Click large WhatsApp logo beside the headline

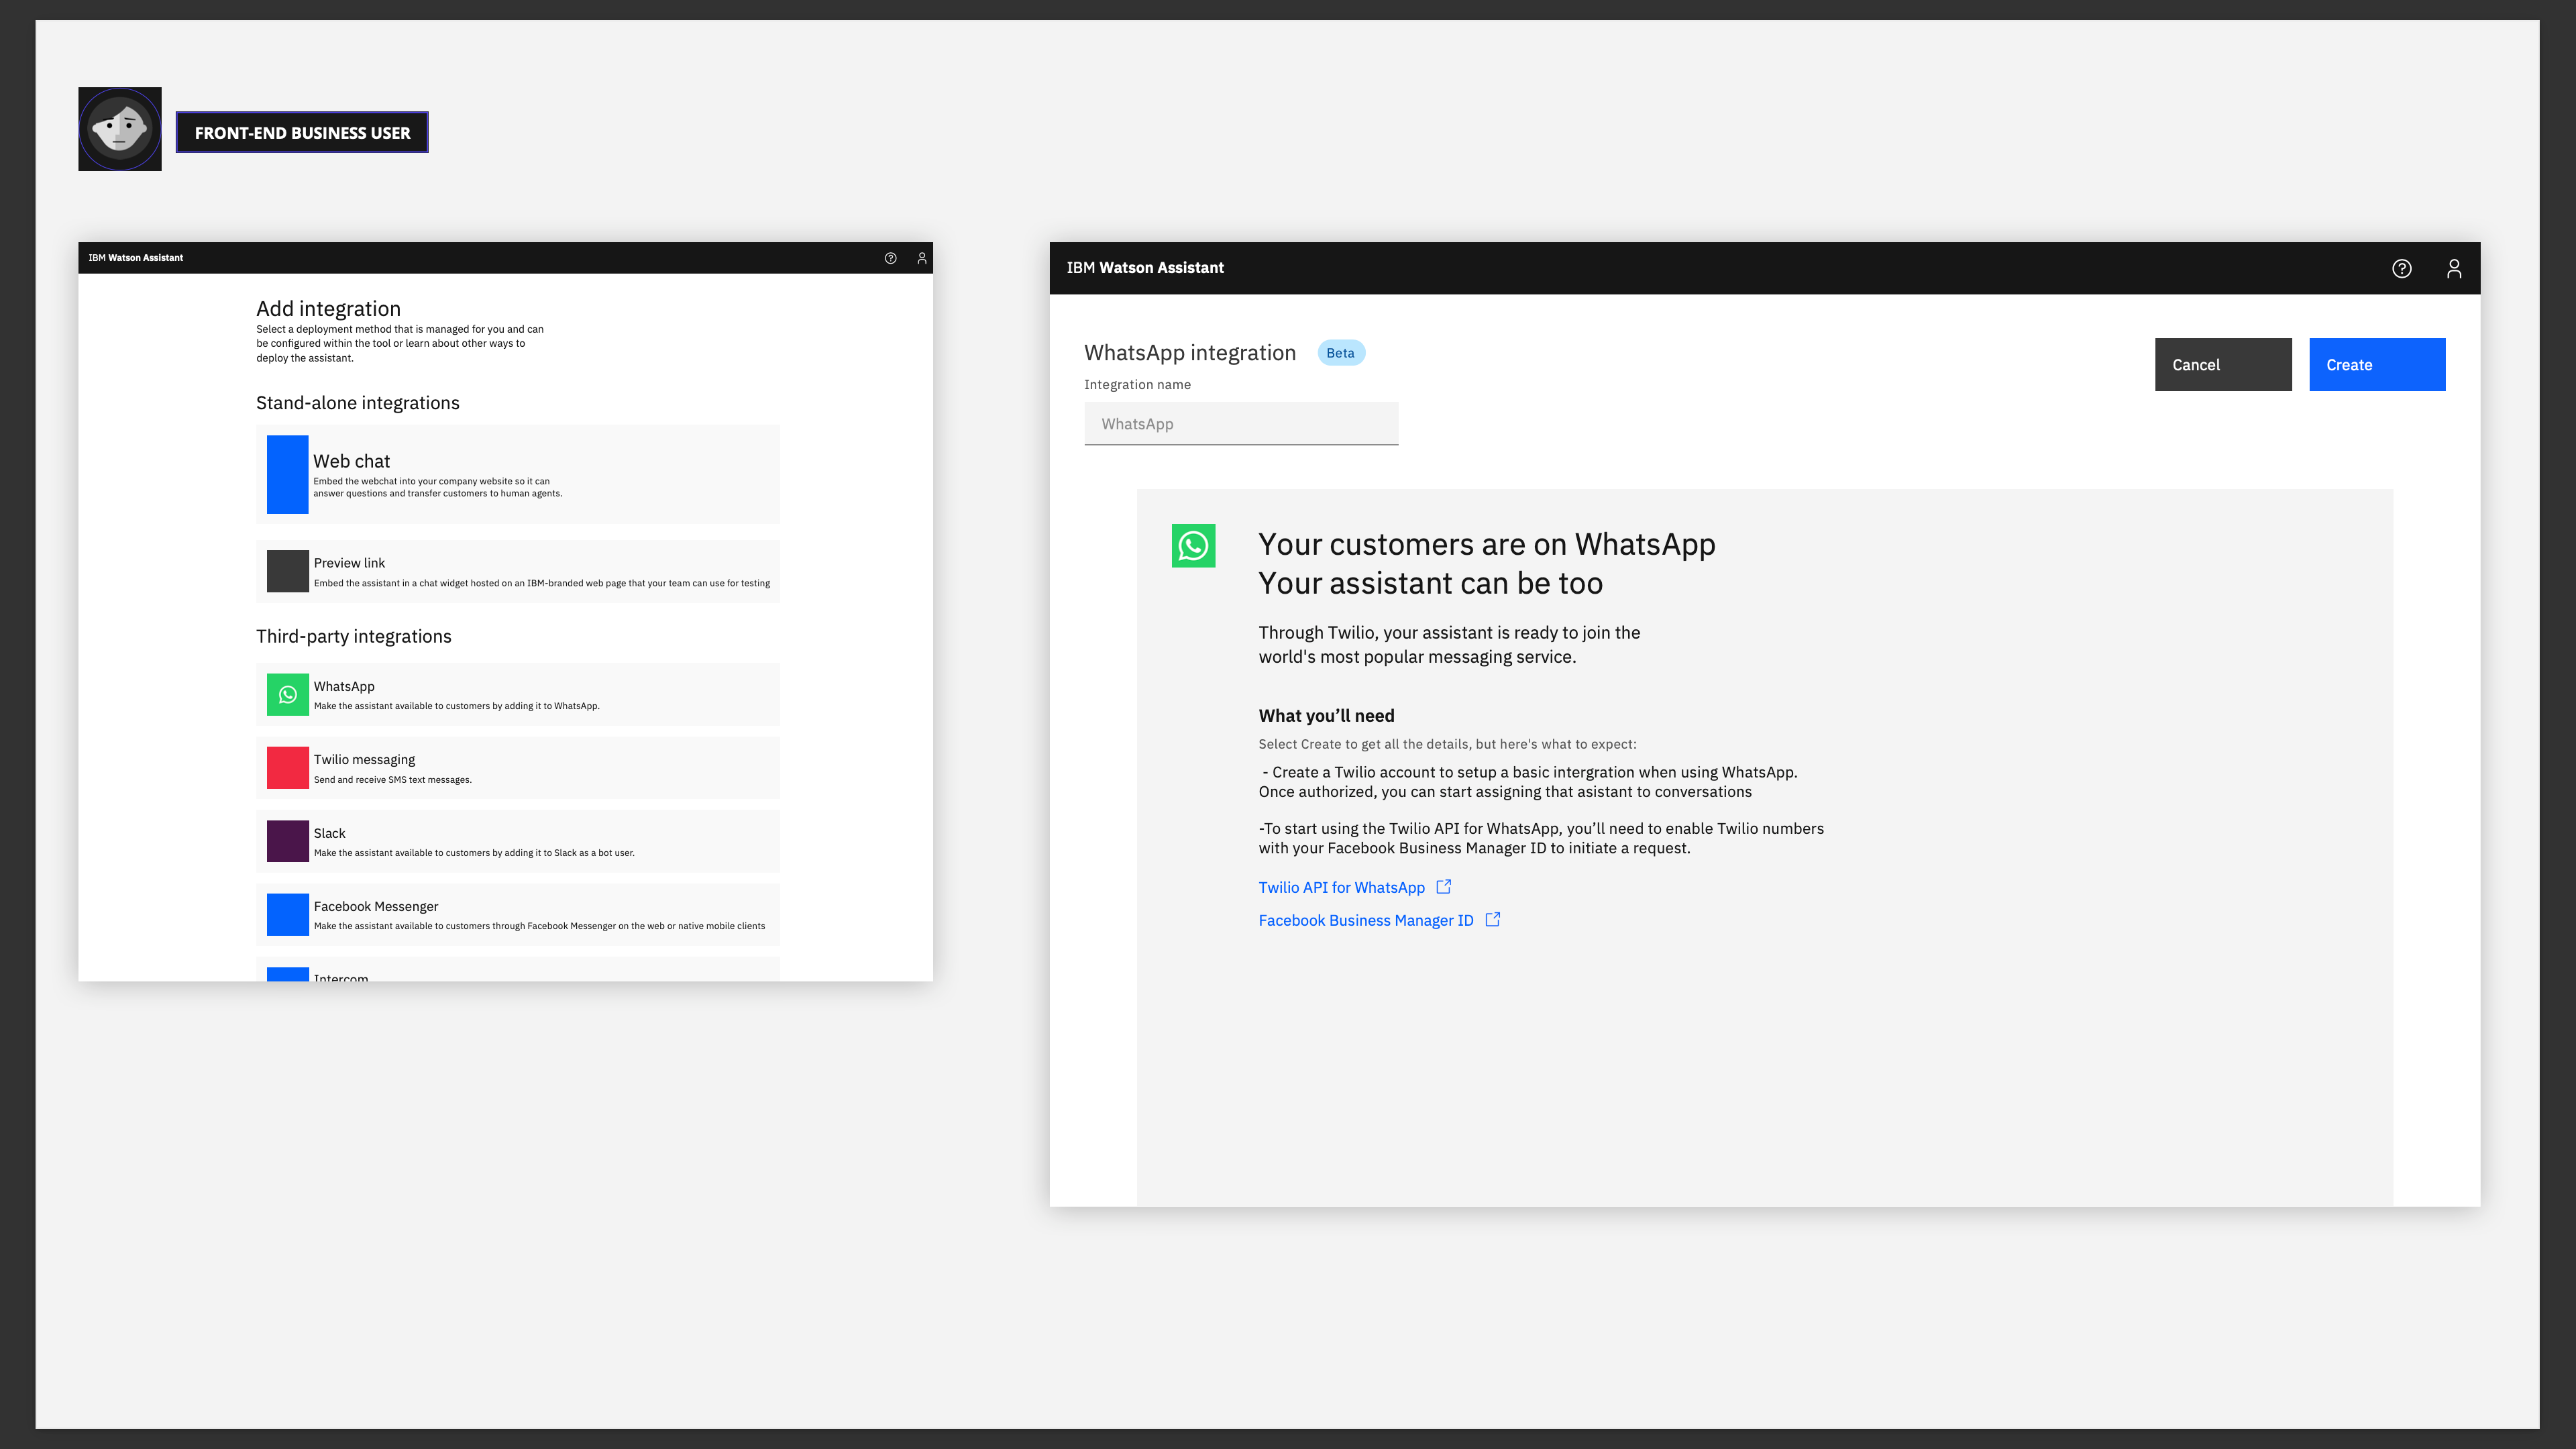1194,546
